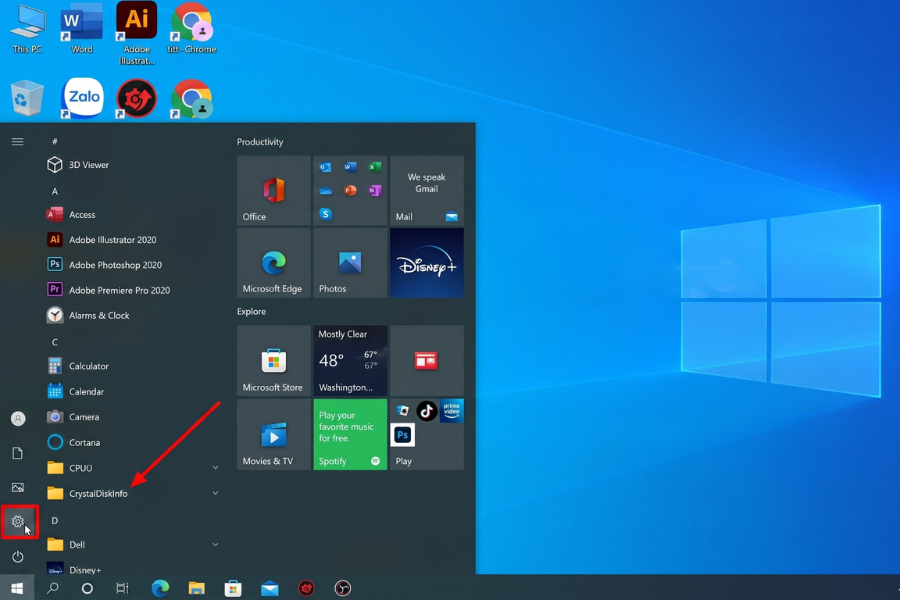900x600 pixels.
Task: Click the # section header
Action: [55, 141]
